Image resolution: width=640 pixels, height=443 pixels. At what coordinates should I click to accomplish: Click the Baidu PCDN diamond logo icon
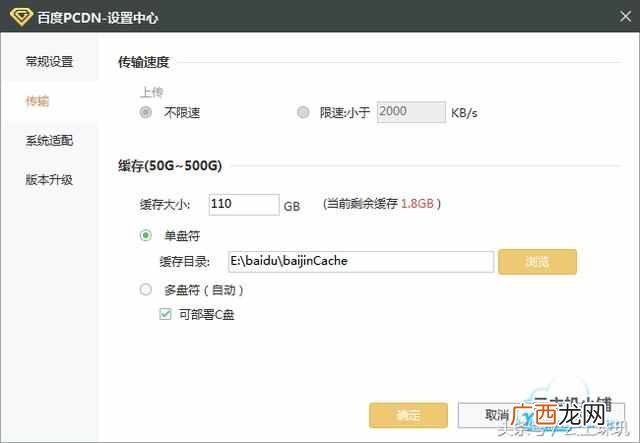[x=21, y=16]
